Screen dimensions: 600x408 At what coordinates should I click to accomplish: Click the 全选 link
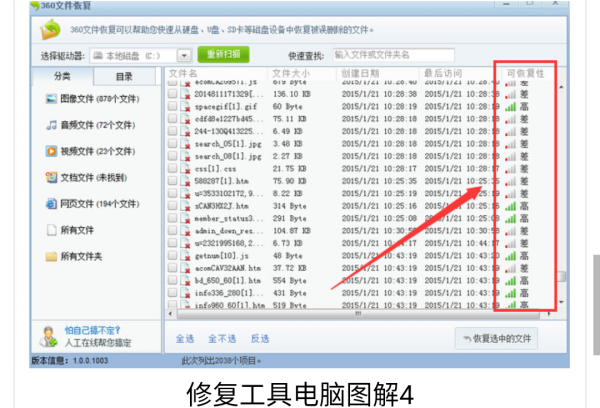point(185,339)
